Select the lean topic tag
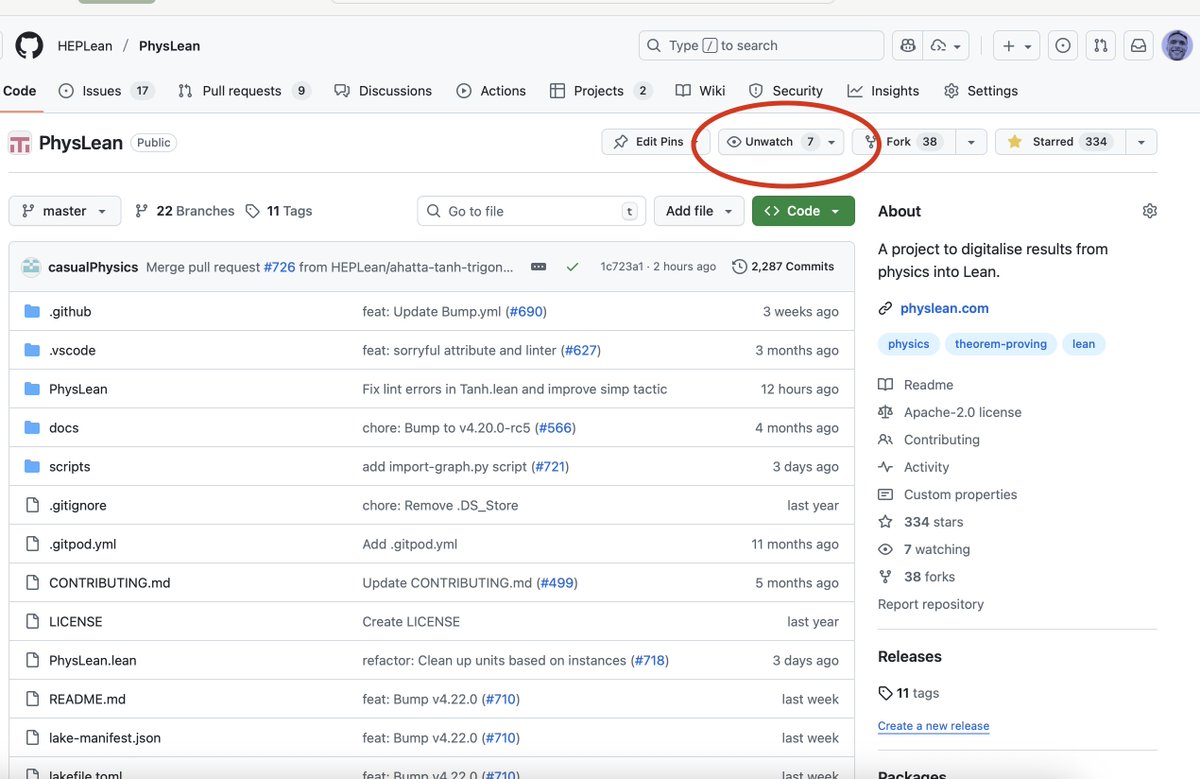The image size is (1200, 779). tap(1083, 344)
